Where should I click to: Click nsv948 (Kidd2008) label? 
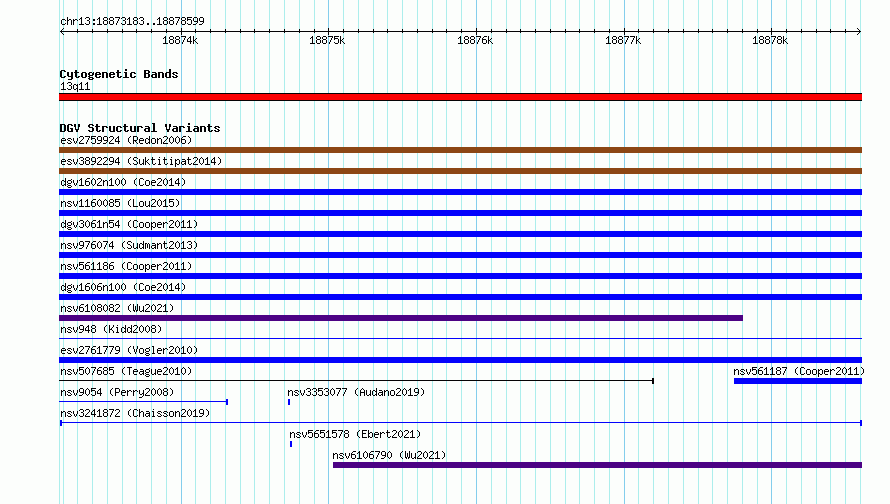[111, 329]
